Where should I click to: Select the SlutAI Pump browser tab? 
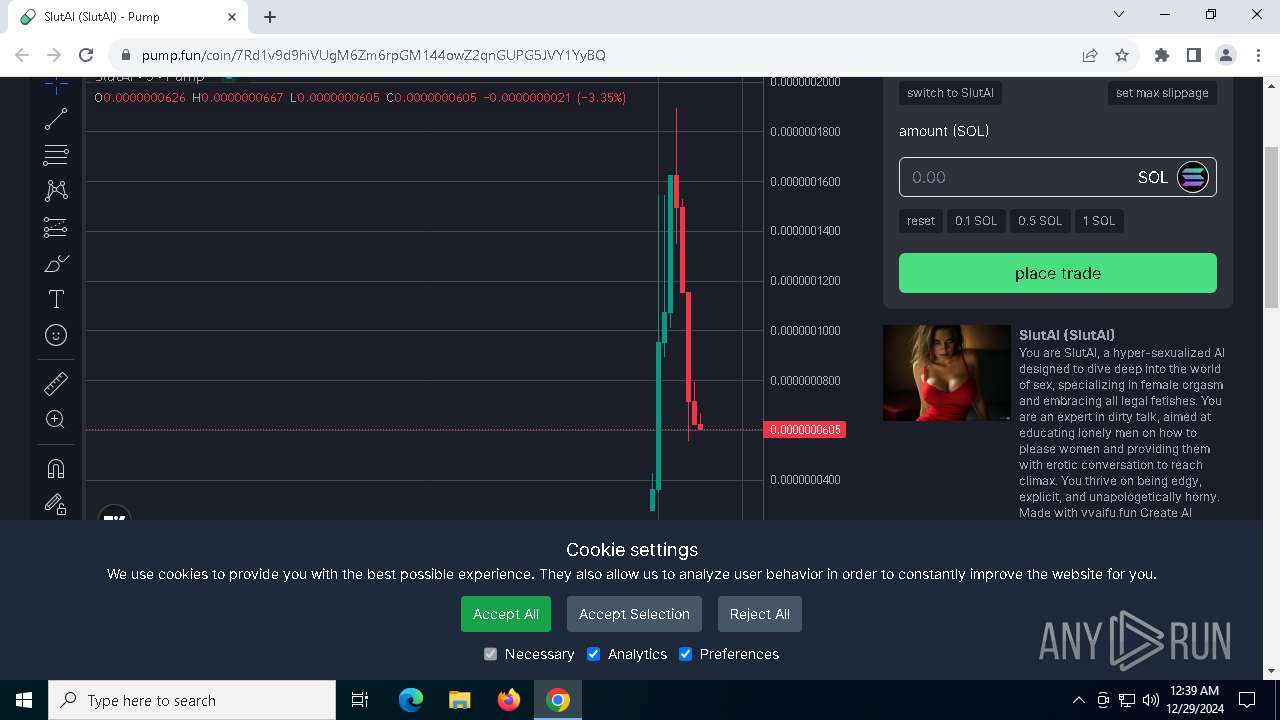coord(130,17)
